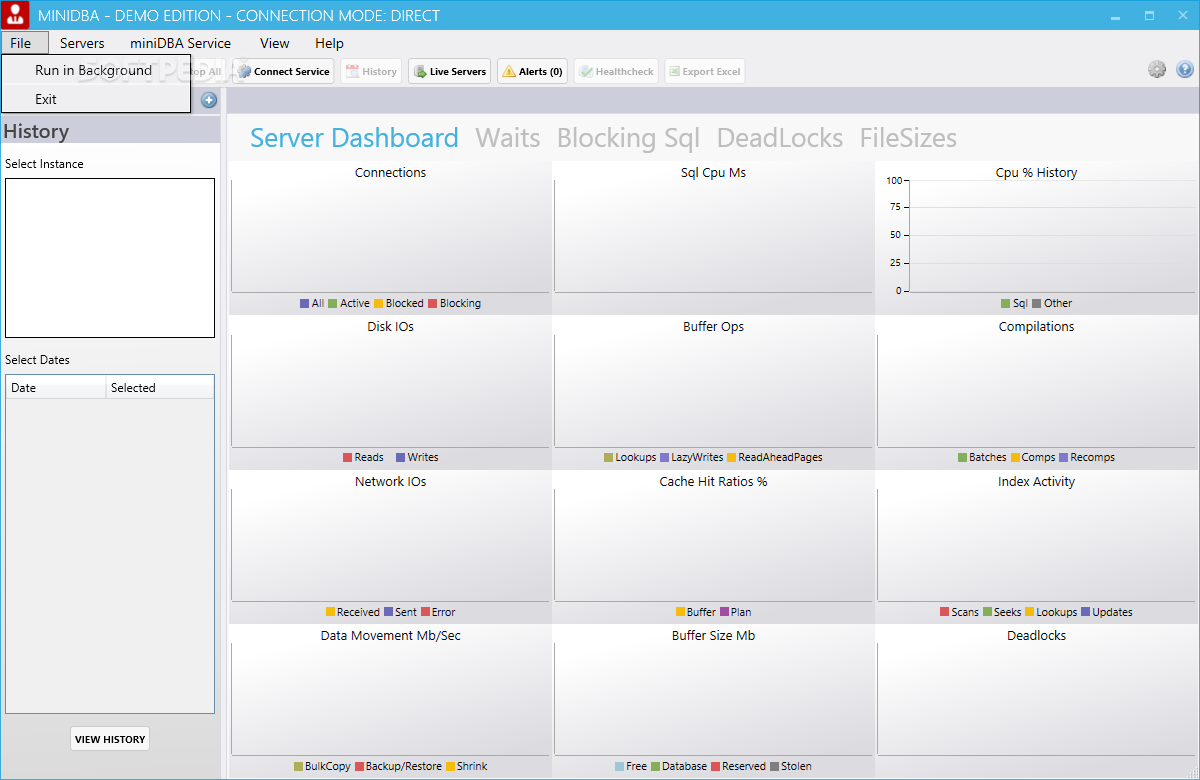Click the Connect Service toolbar button
The height and width of the screenshot is (780, 1200).
(x=283, y=71)
